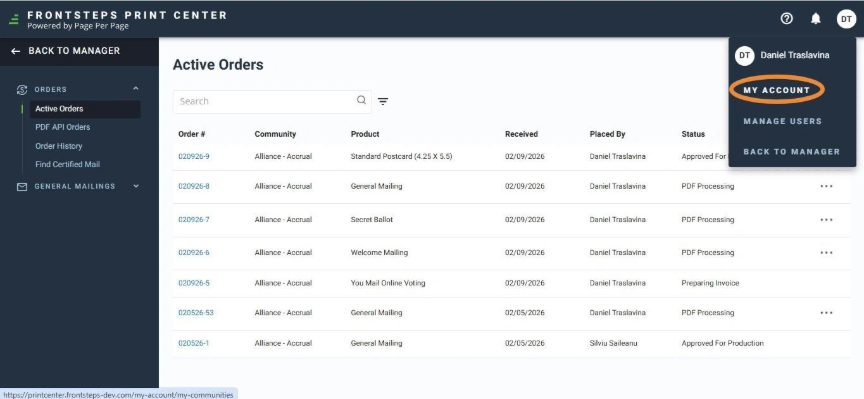Click the Frontsteps logo icon
The width and height of the screenshot is (864, 399).
coord(14,20)
